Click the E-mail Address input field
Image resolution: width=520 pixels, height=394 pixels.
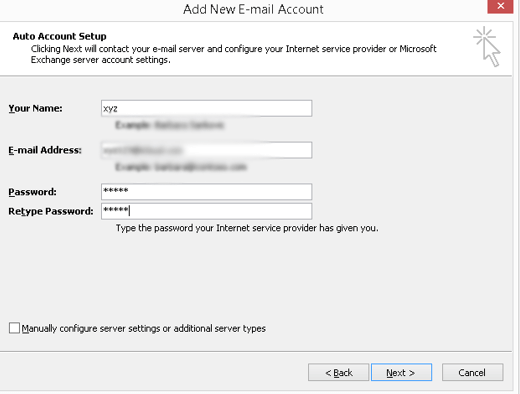pos(206,150)
